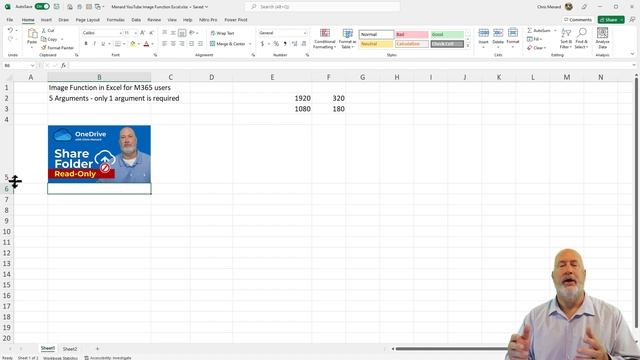Viewport: 640px width, 360px height.
Task: Open the Calibri font name dropdown
Action: click(121, 33)
